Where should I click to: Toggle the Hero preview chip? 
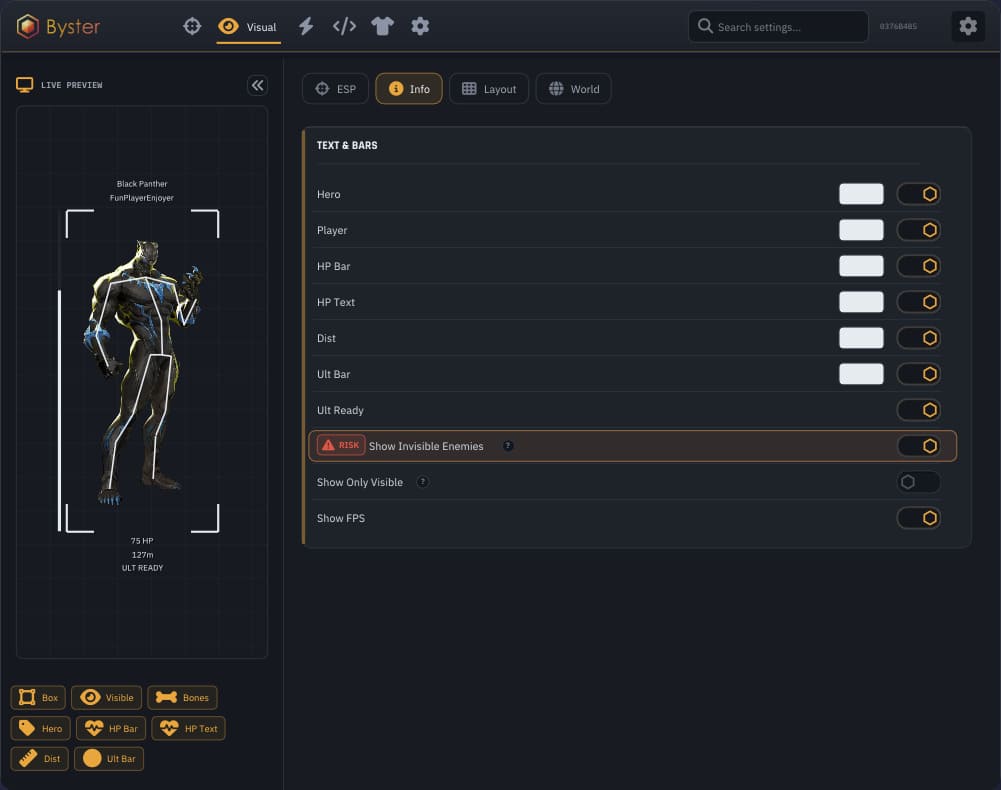40,728
